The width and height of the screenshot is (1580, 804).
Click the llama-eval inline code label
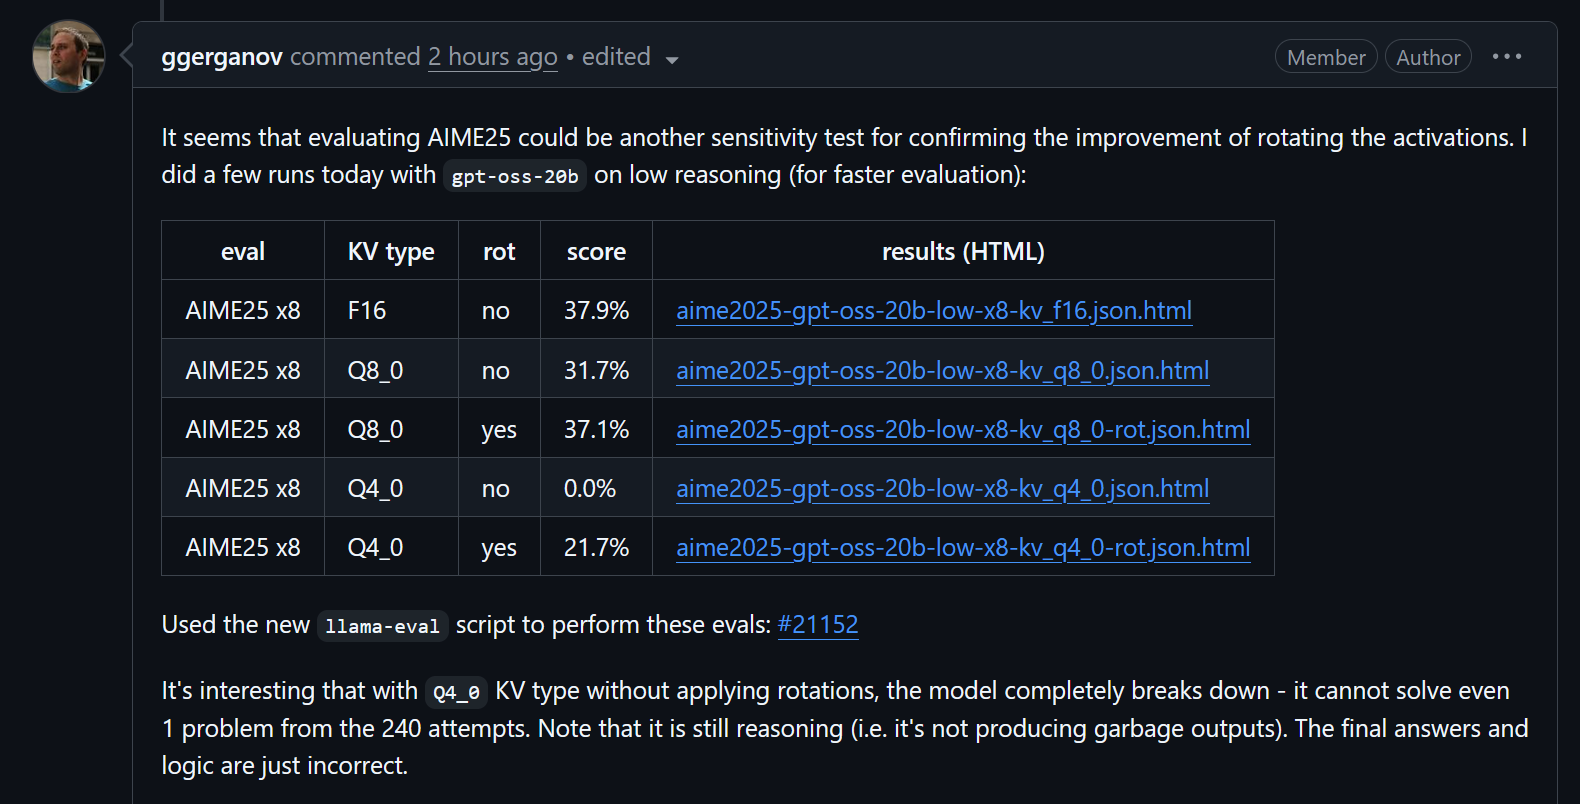click(382, 627)
